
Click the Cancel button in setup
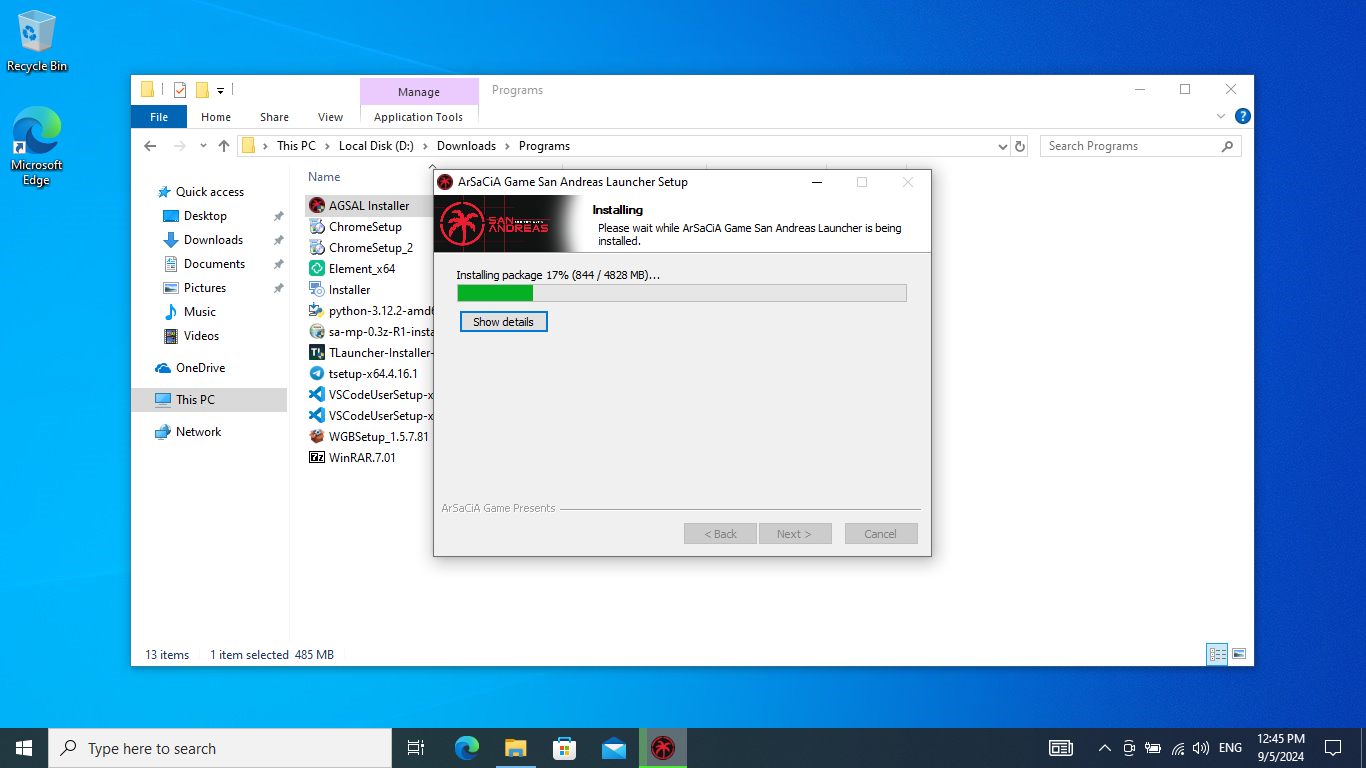click(x=881, y=534)
